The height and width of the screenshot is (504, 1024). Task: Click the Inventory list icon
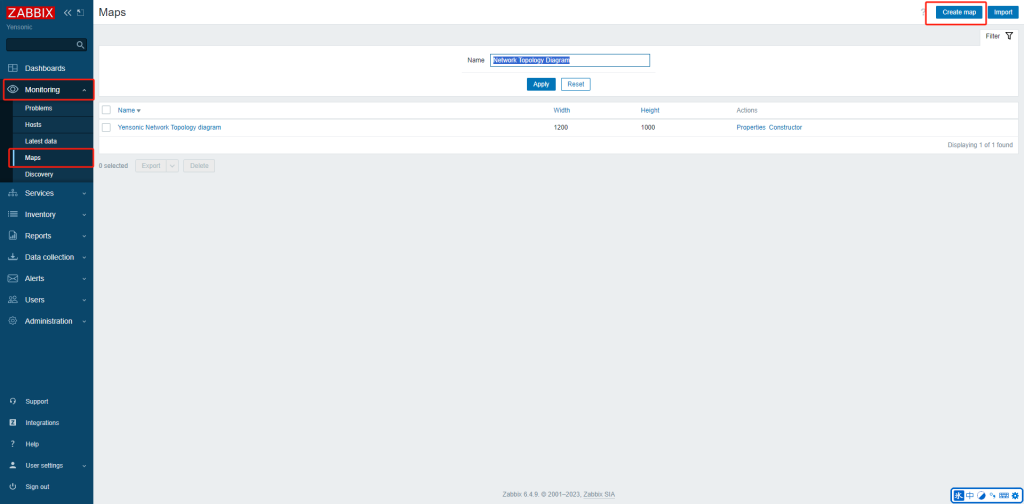tap(12, 214)
